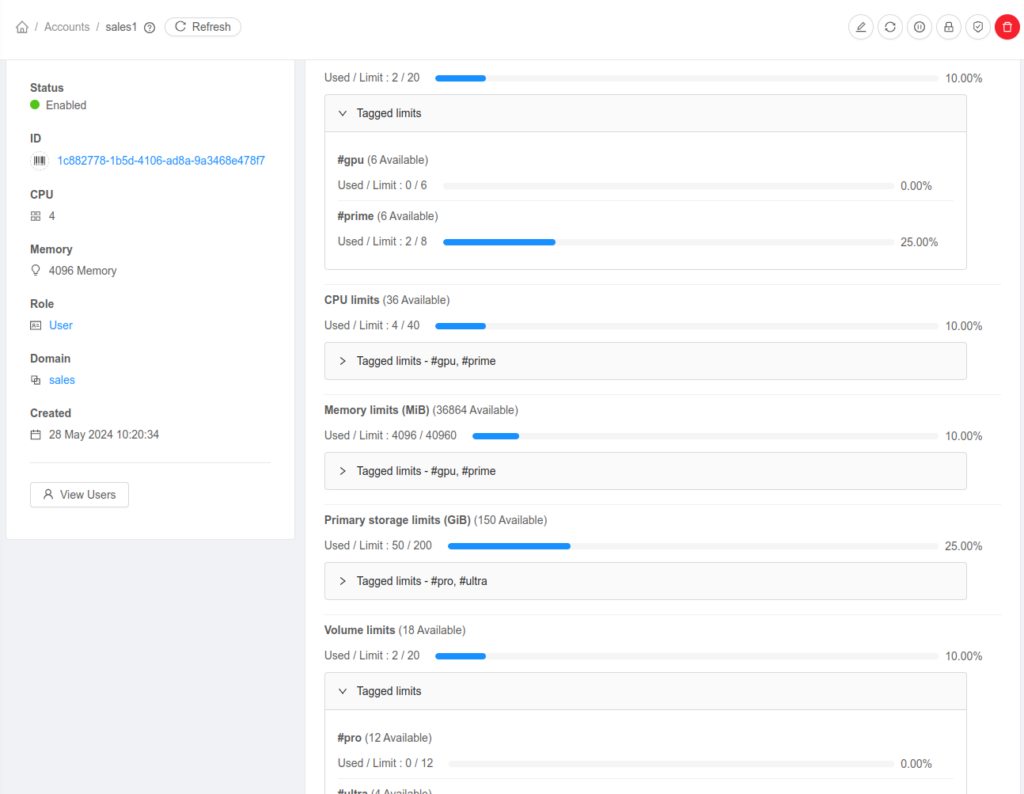Click the edit account pencil icon
The height and width of the screenshot is (794, 1024).
click(861, 27)
